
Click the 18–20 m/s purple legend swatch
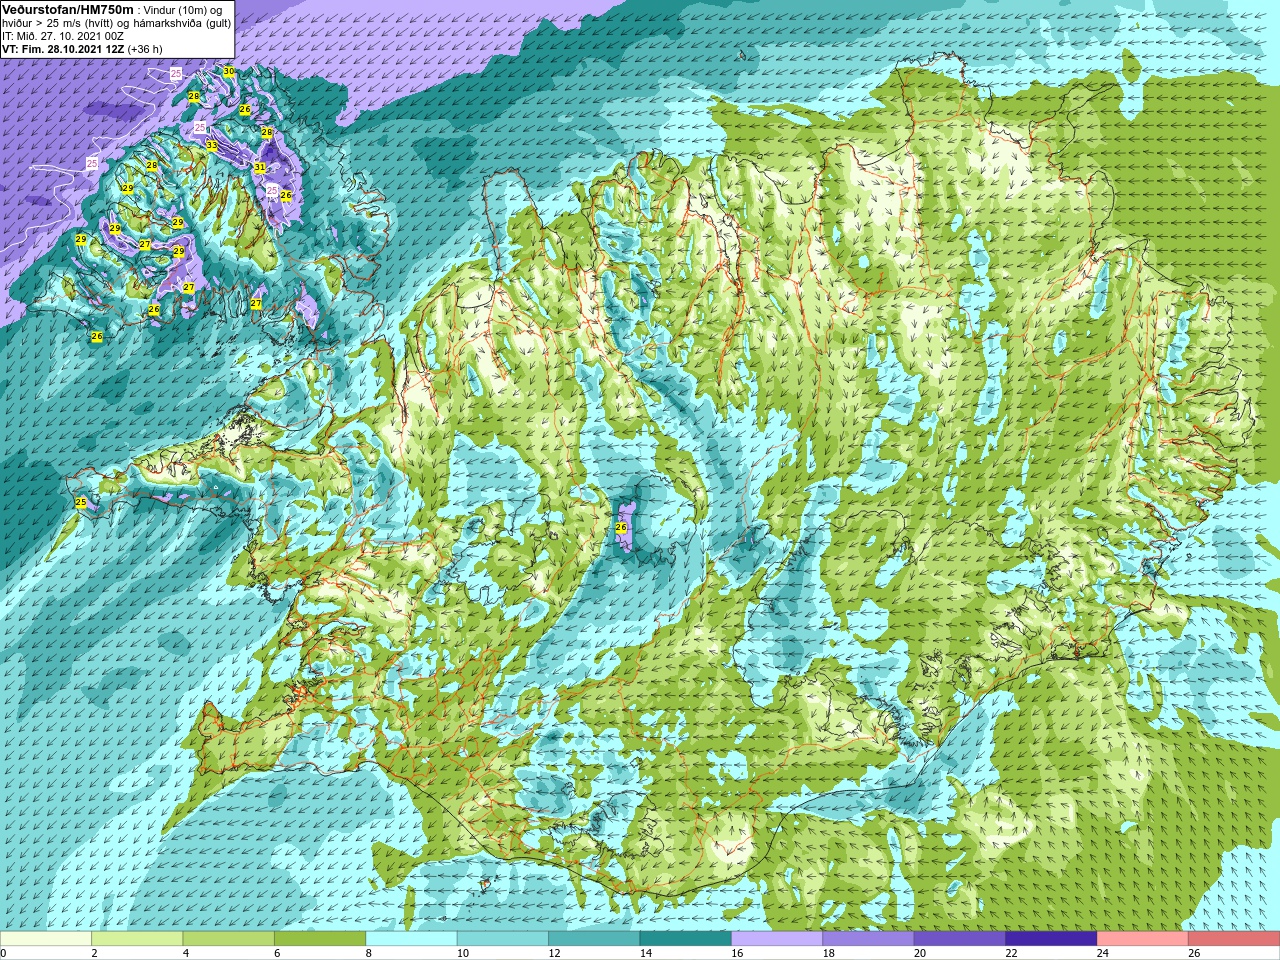[x=868, y=939]
